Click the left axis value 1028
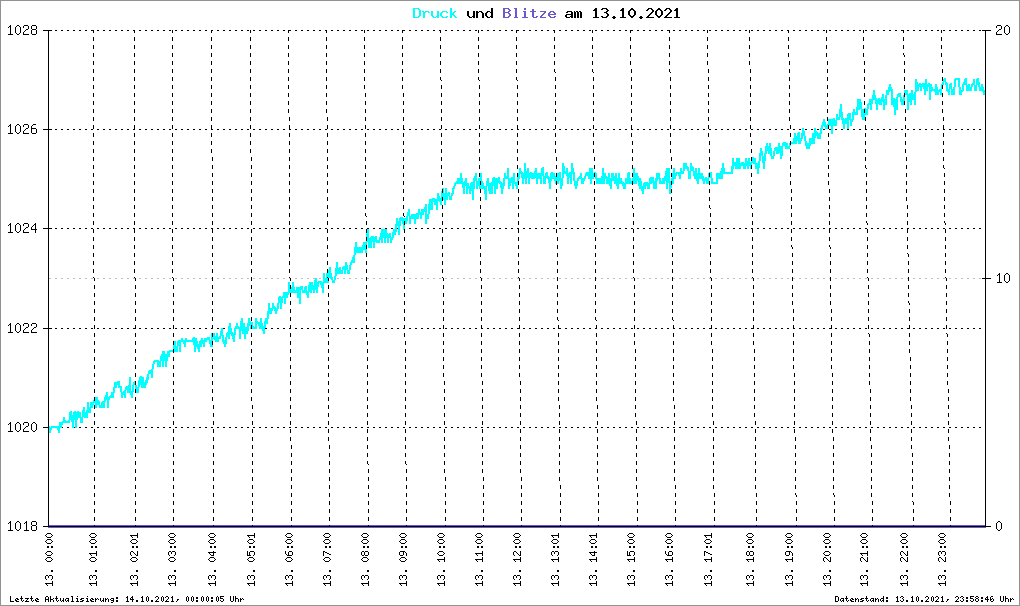 coord(22,31)
